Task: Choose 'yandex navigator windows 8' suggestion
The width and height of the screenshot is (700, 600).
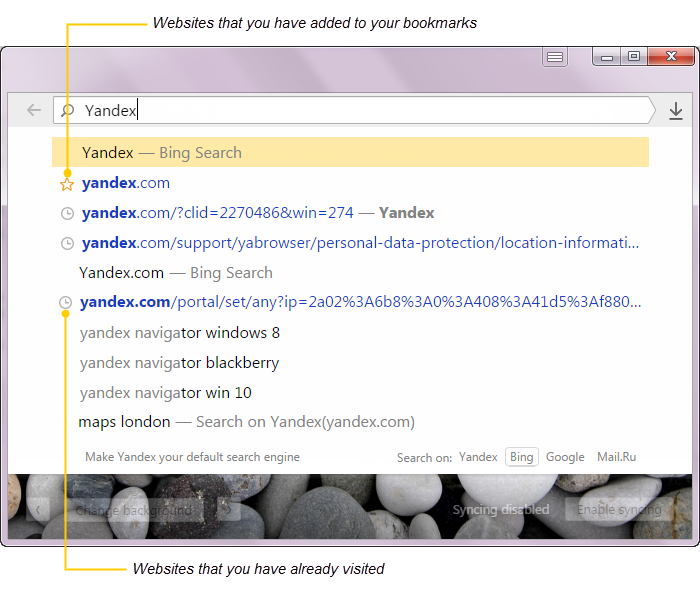Action: point(180,333)
